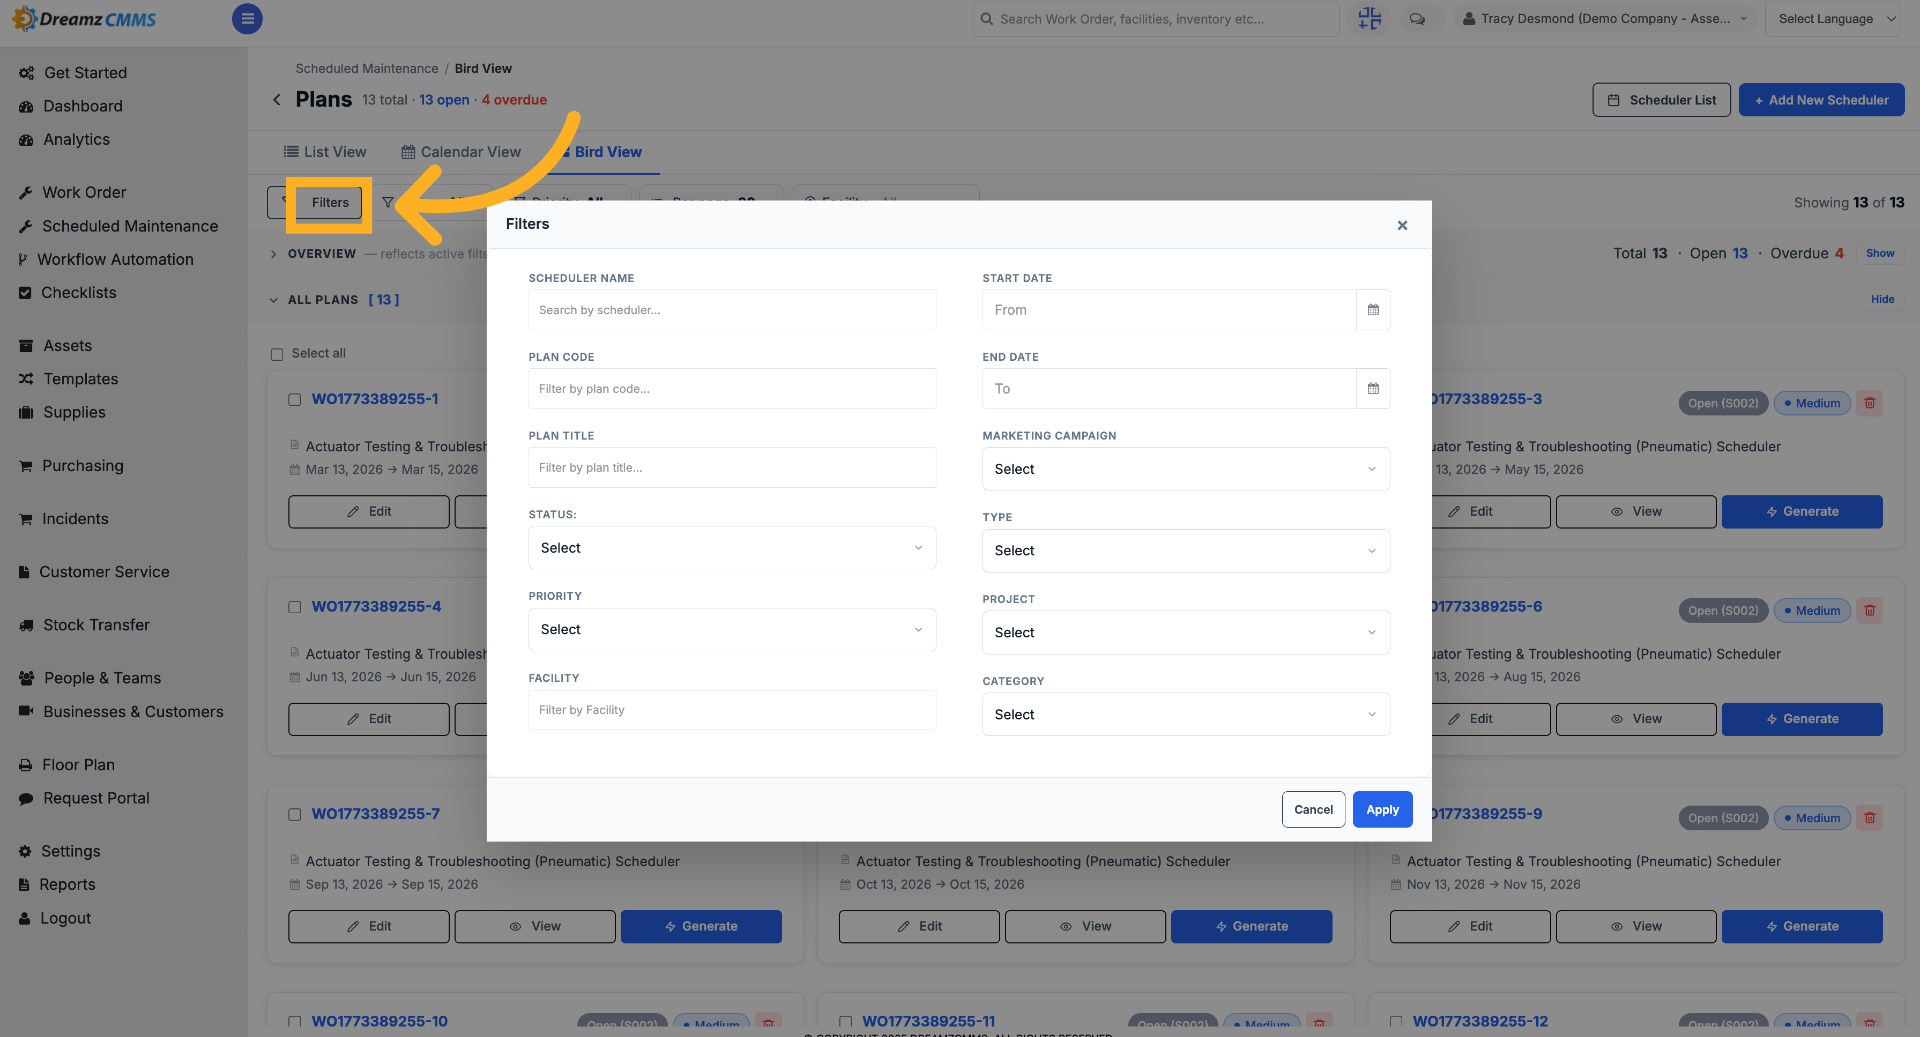This screenshot has height=1037, width=1920.
Task: Click the Work Order wrench icon
Action: pyautogui.click(x=26, y=193)
